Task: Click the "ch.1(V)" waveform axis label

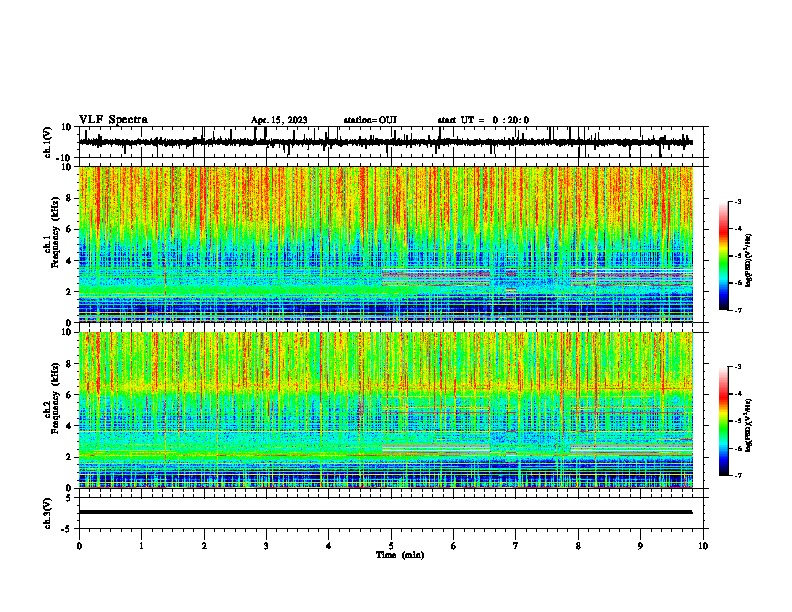Action: click(x=48, y=142)
